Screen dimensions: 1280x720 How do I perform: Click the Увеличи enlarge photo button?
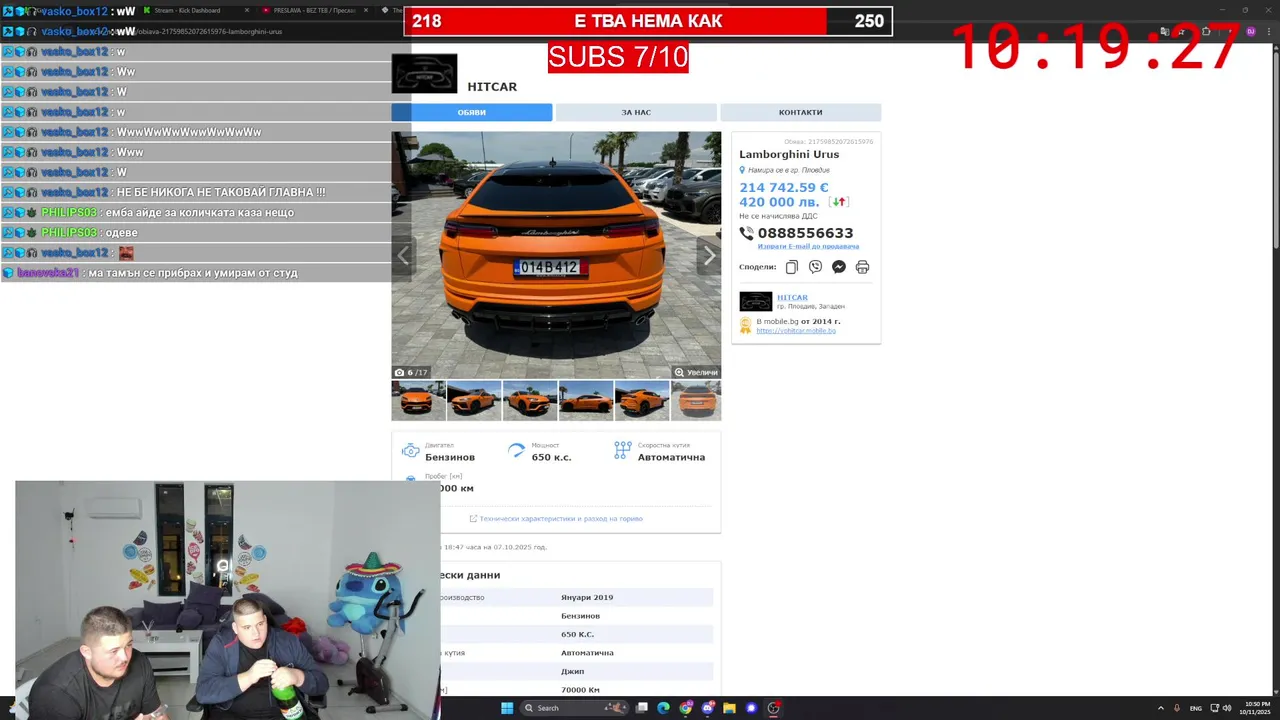(x=696, y=372)
